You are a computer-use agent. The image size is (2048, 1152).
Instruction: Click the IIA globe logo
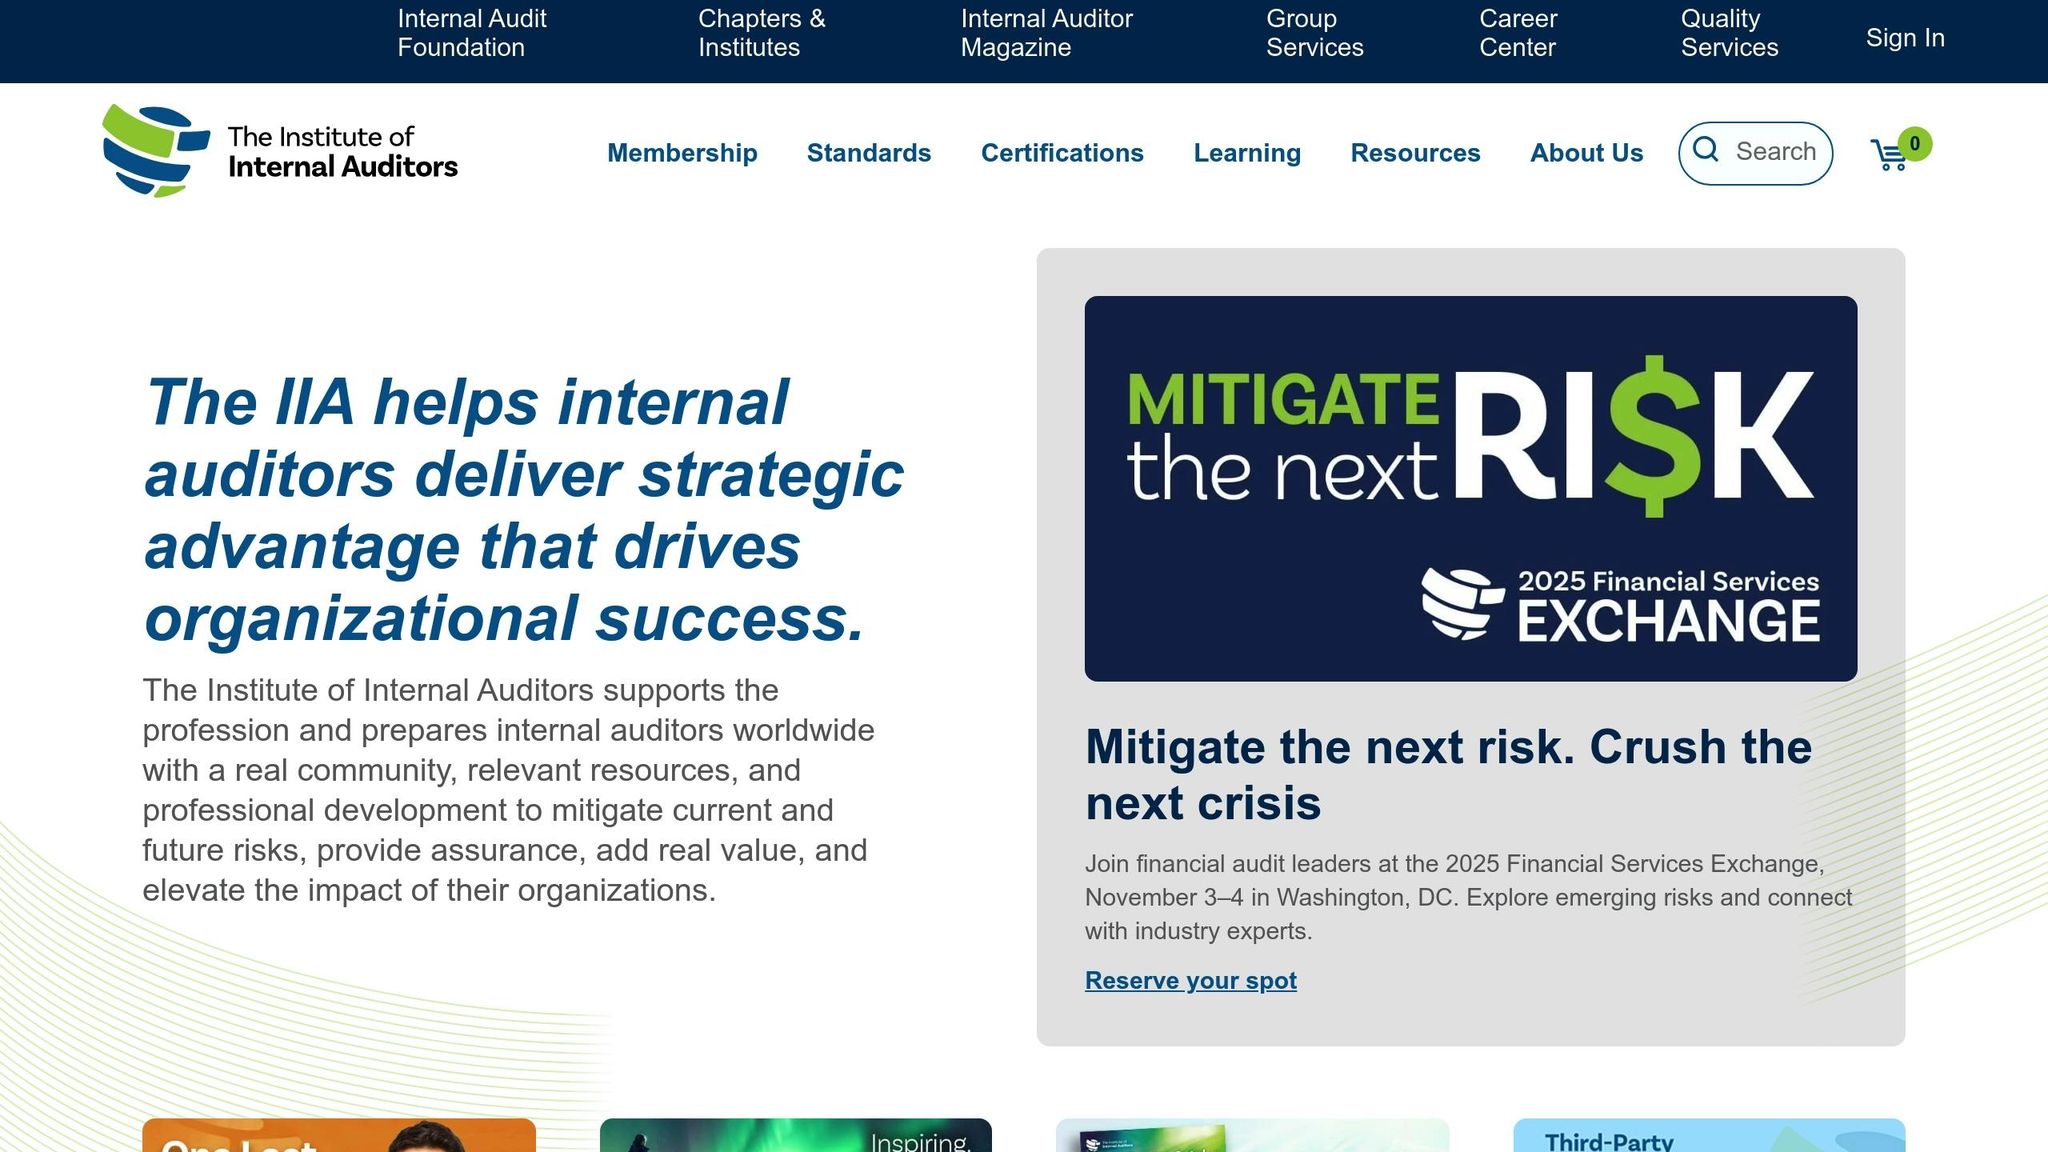point(155,151)
